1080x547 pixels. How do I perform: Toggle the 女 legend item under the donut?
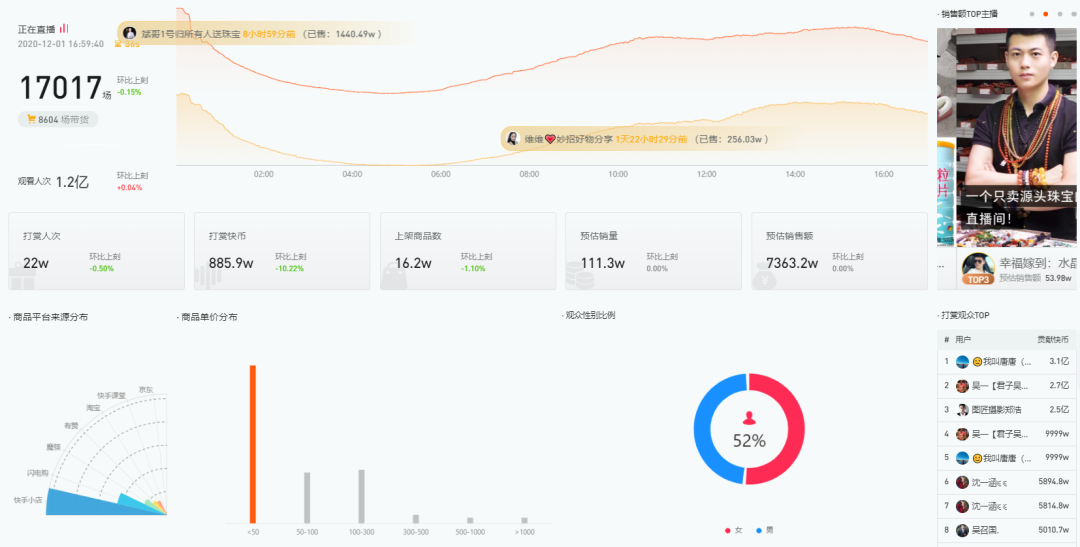click(733, 530)
